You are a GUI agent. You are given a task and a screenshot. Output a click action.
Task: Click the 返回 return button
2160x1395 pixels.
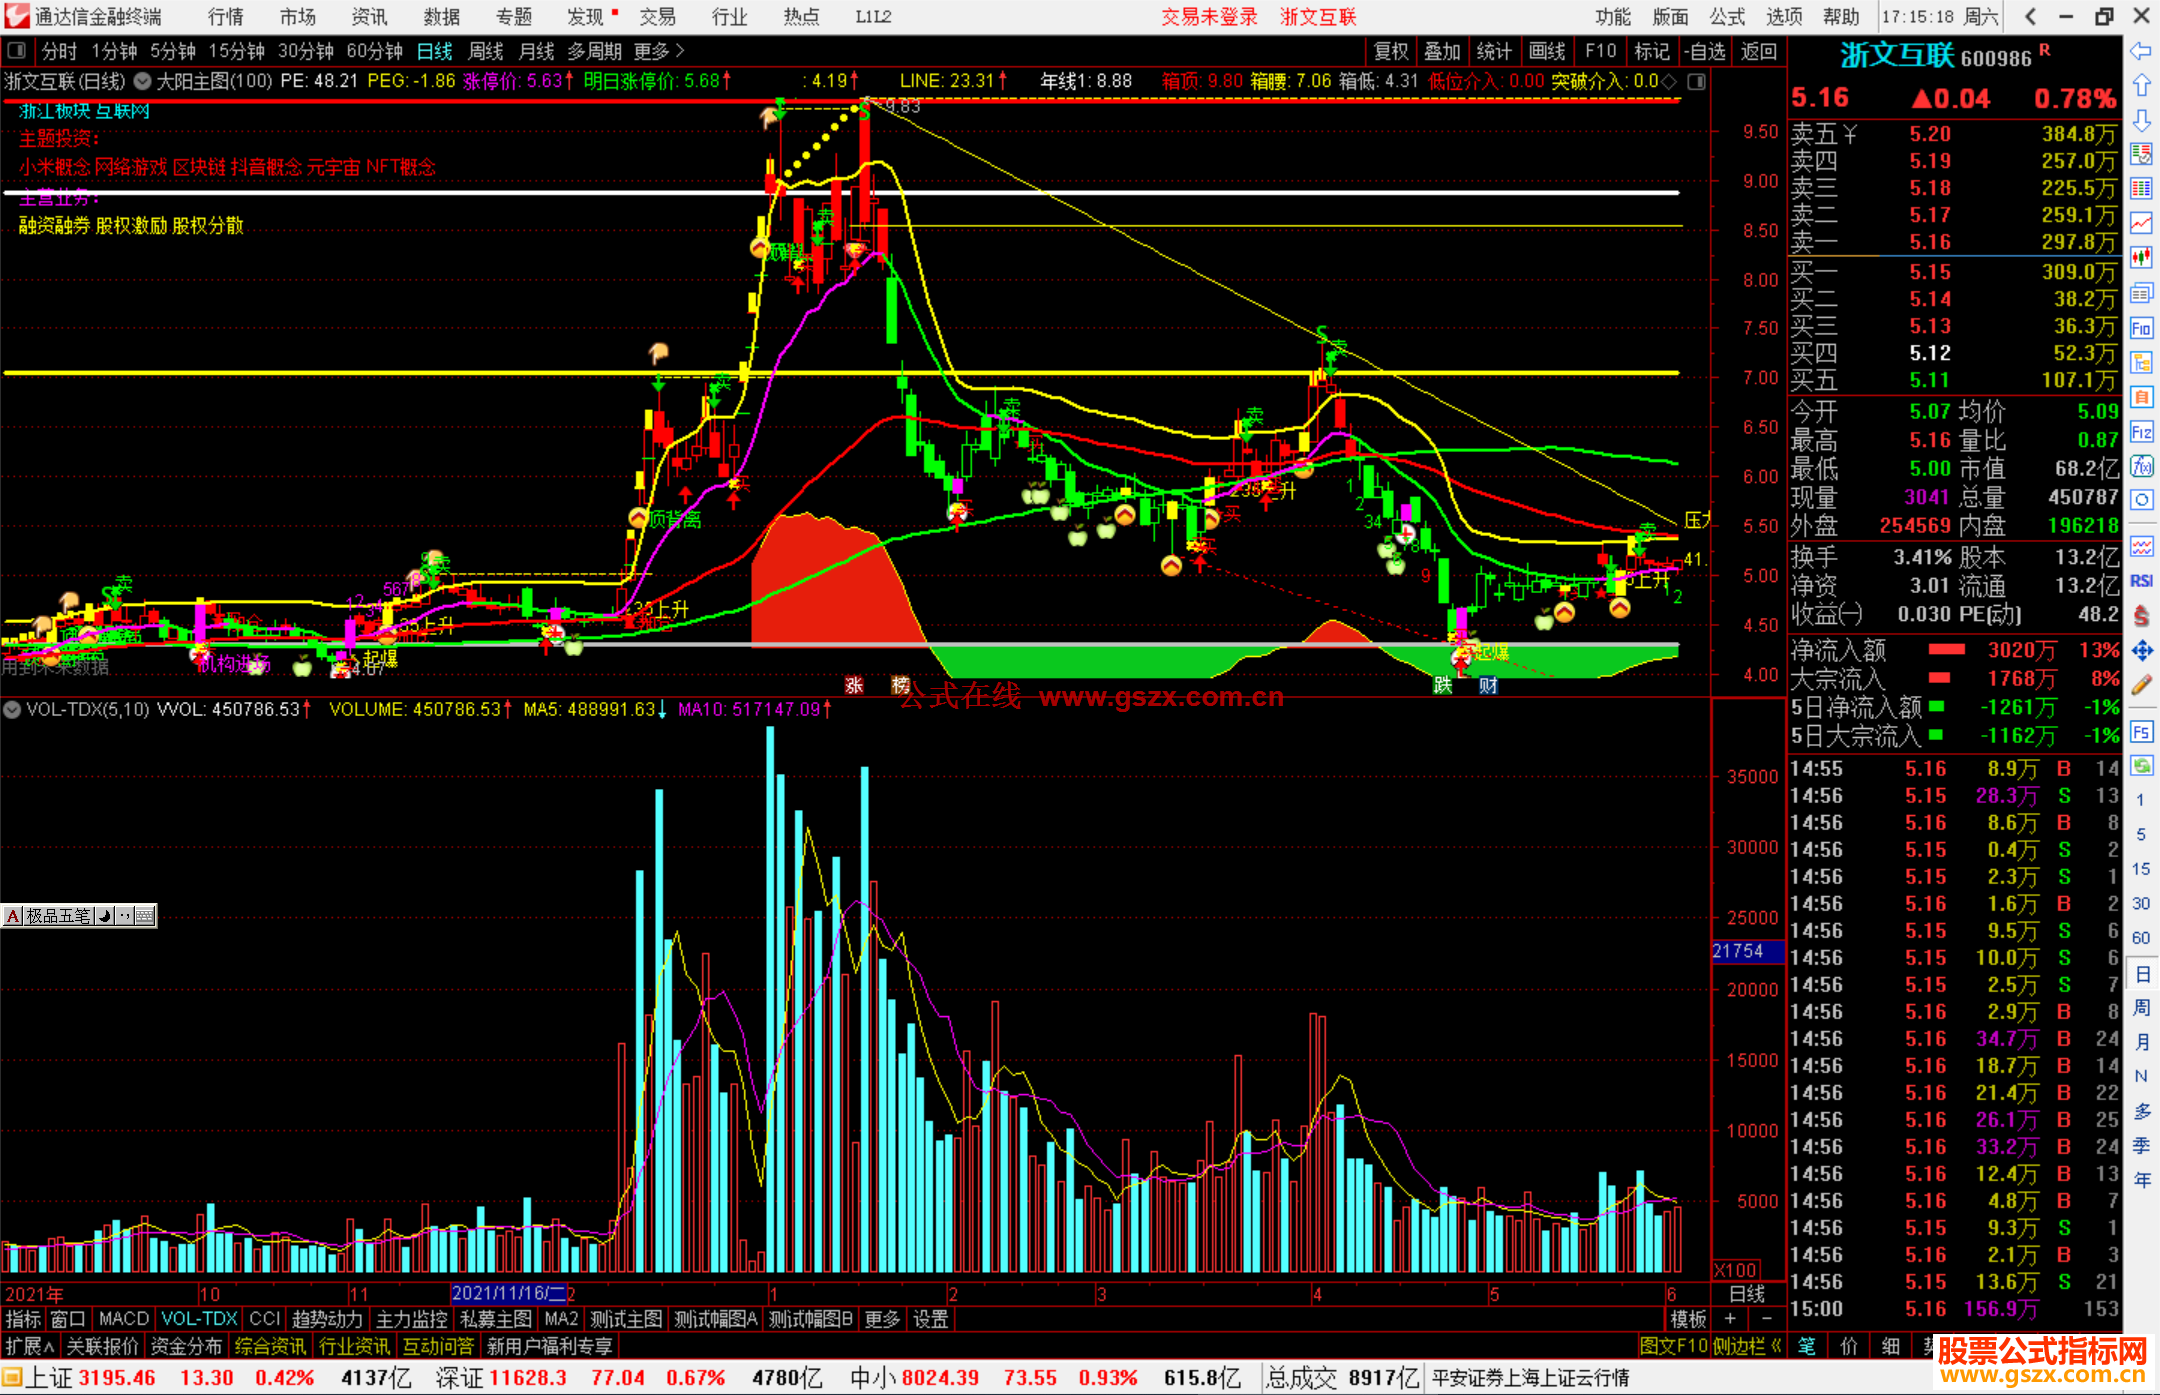(x=1758, y=51)
